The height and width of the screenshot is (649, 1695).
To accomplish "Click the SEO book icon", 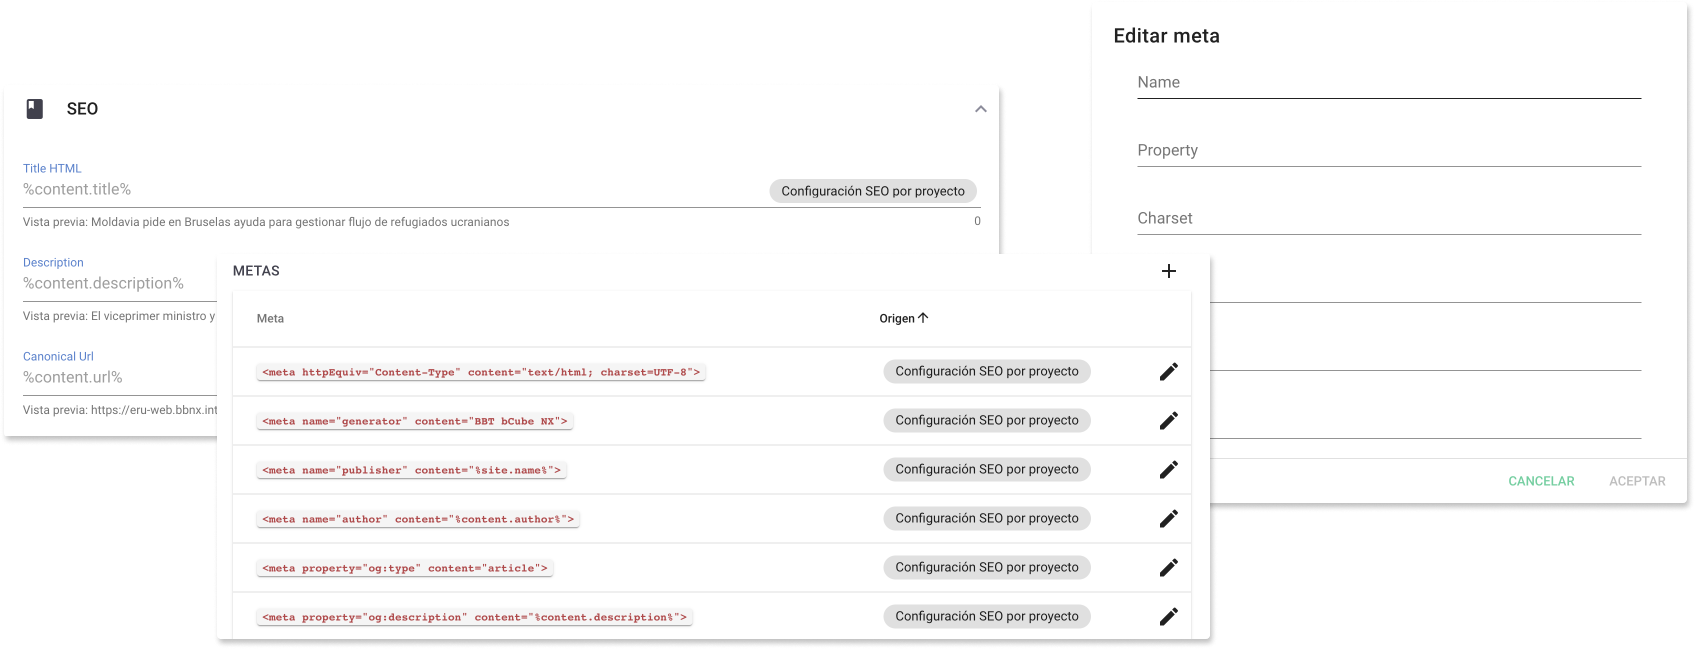I will point(35,109).
